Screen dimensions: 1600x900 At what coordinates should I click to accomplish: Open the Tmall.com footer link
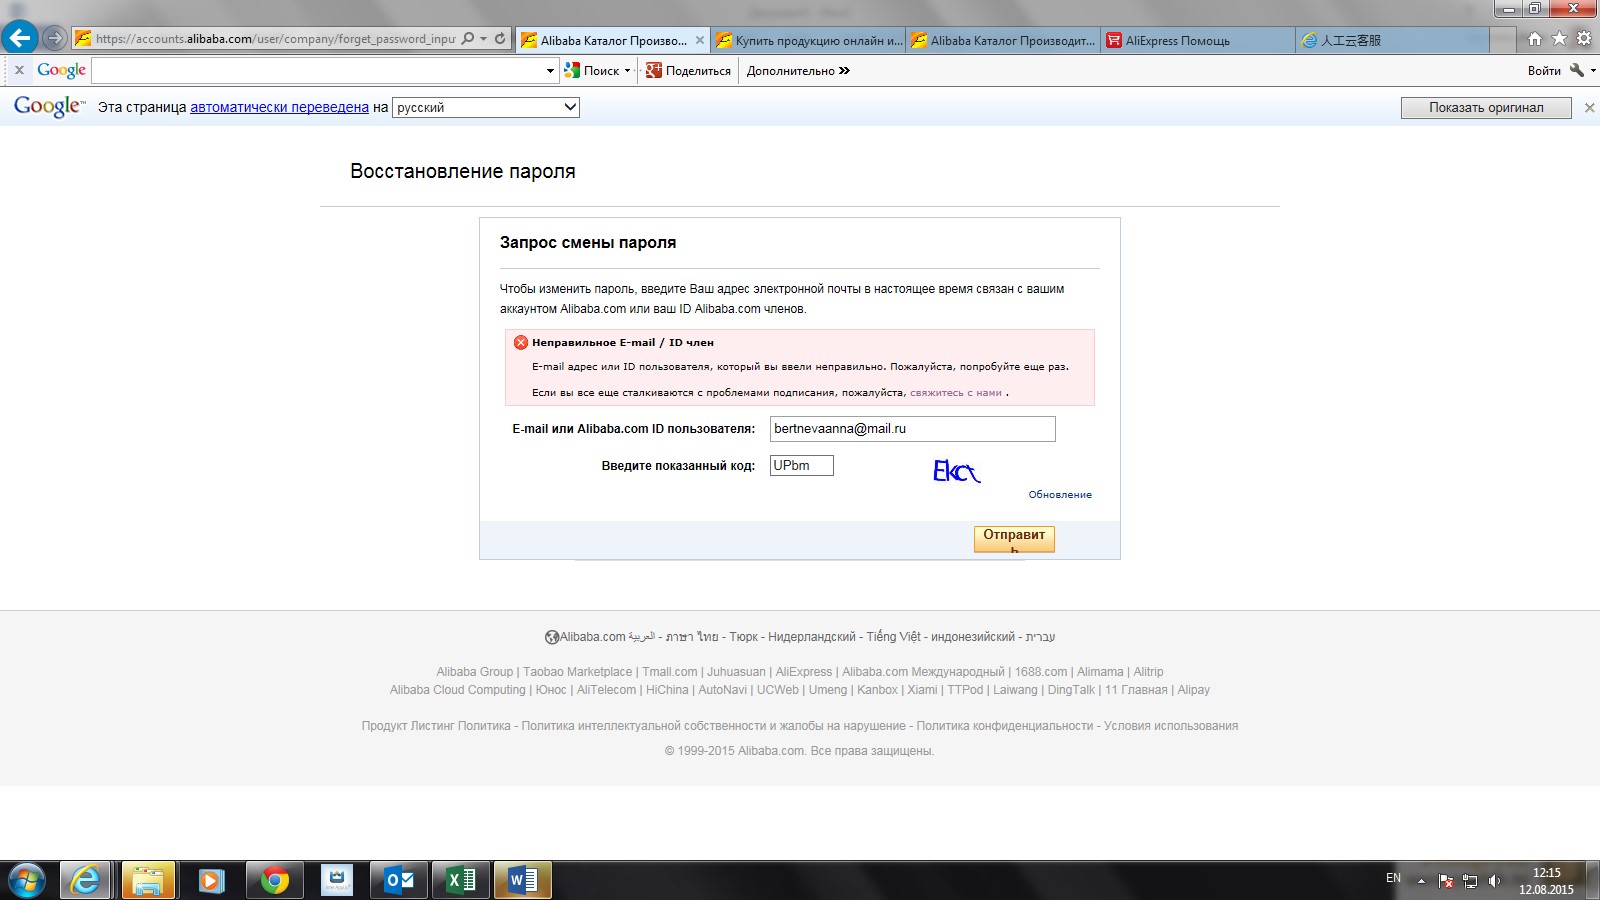click(x=669, y=672)
